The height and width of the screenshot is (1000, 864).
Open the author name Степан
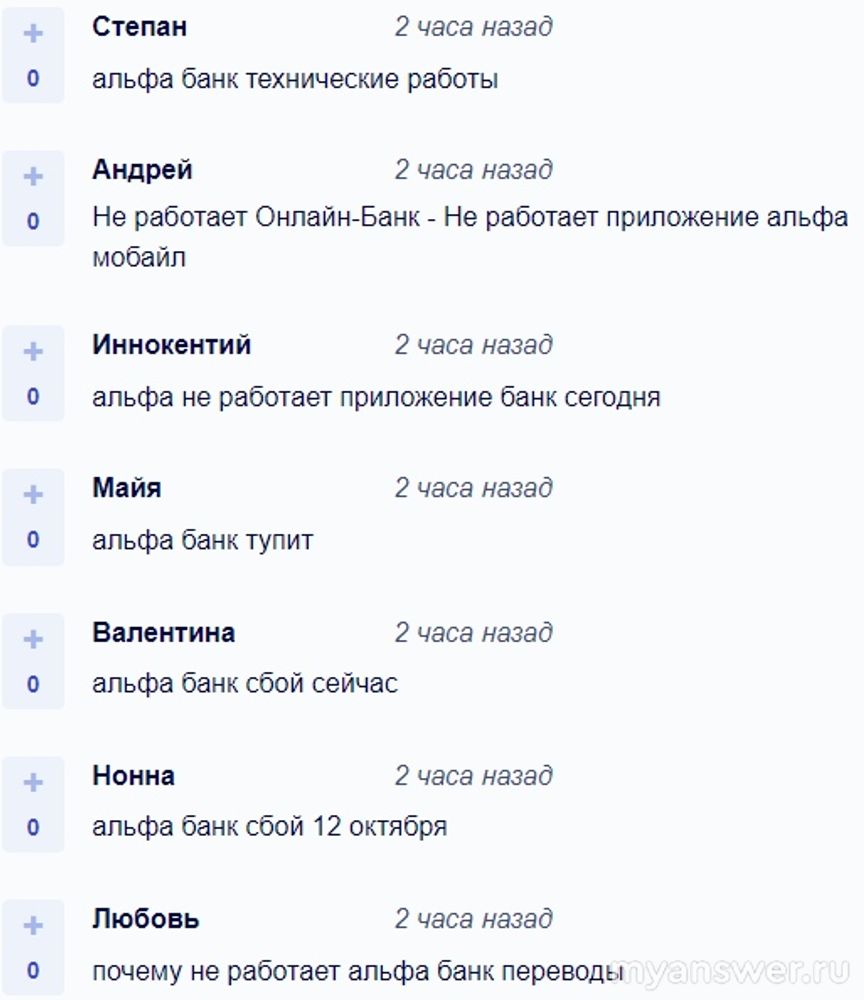tap(139, 27)
